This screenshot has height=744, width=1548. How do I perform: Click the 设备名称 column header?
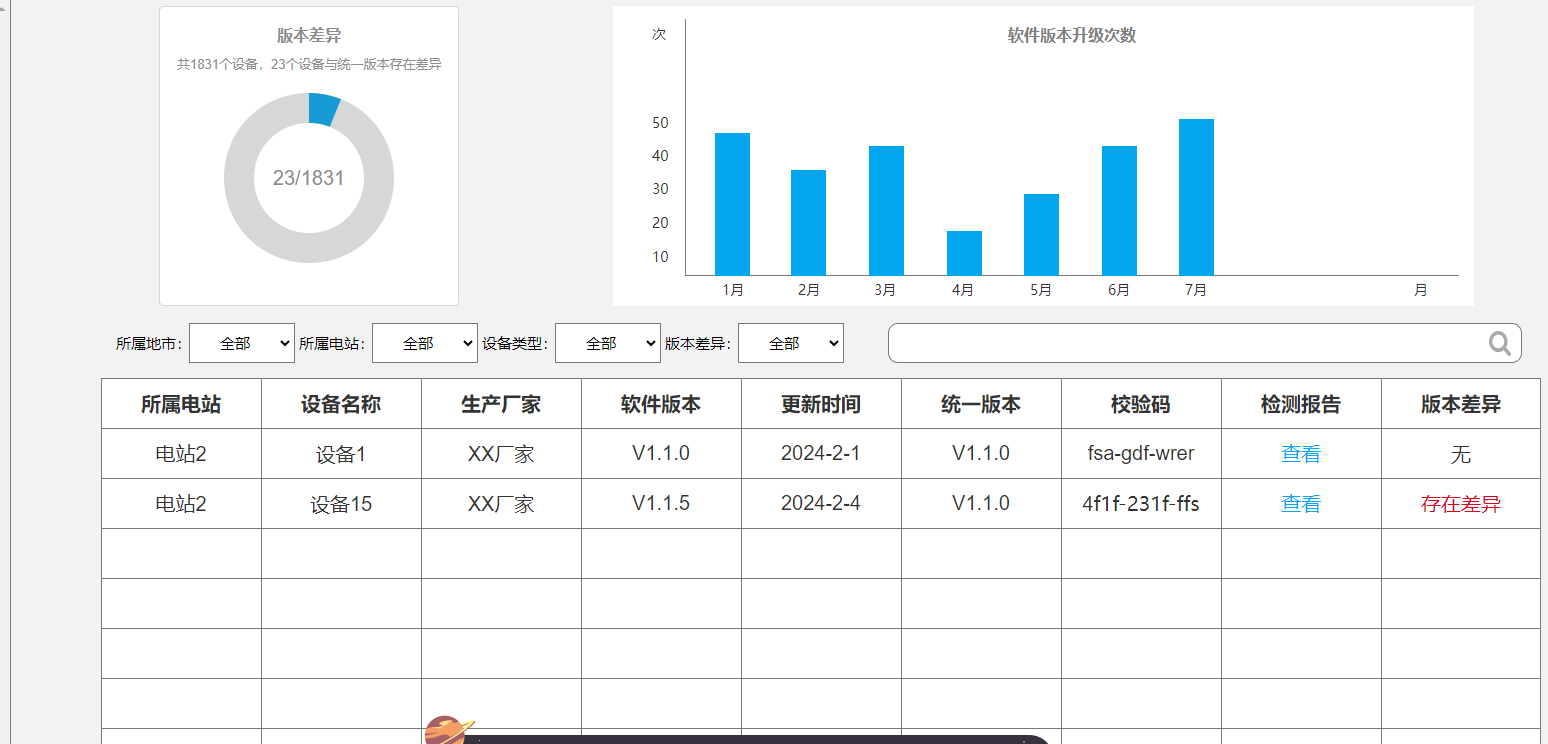(x=341, y=404)
